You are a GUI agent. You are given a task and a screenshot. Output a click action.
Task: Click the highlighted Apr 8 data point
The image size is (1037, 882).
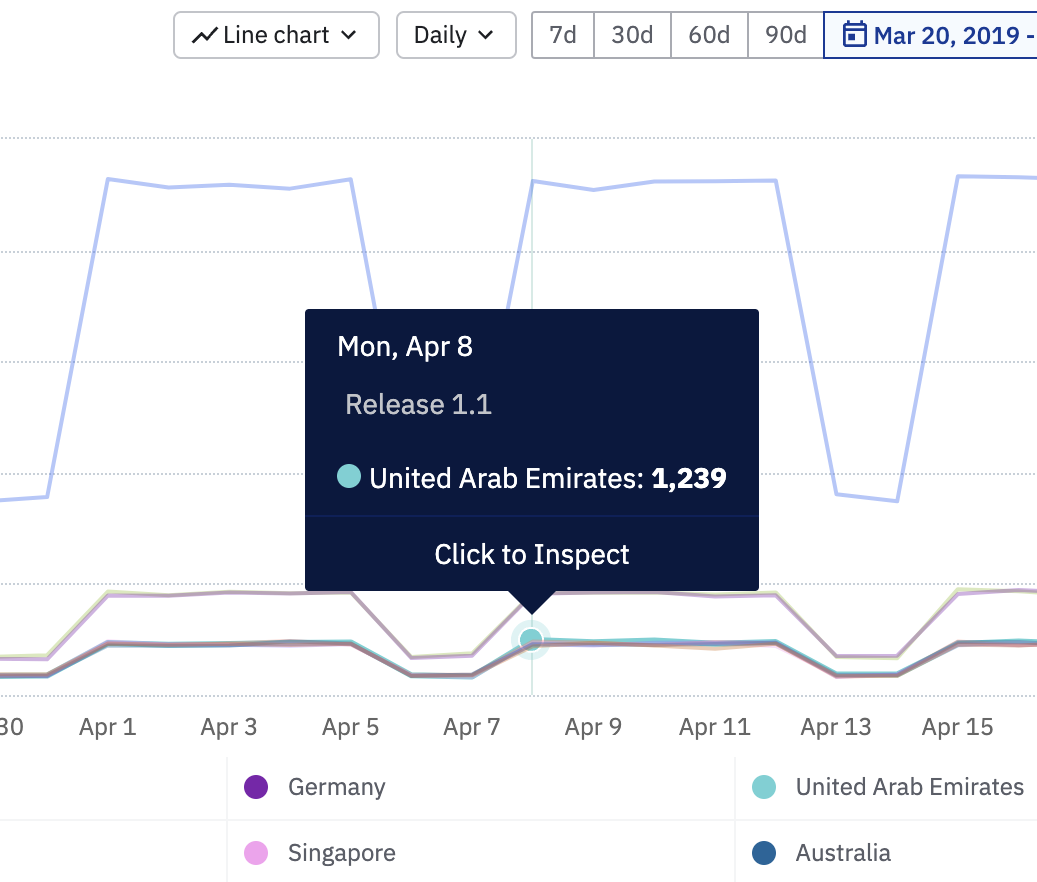[531, 640]
